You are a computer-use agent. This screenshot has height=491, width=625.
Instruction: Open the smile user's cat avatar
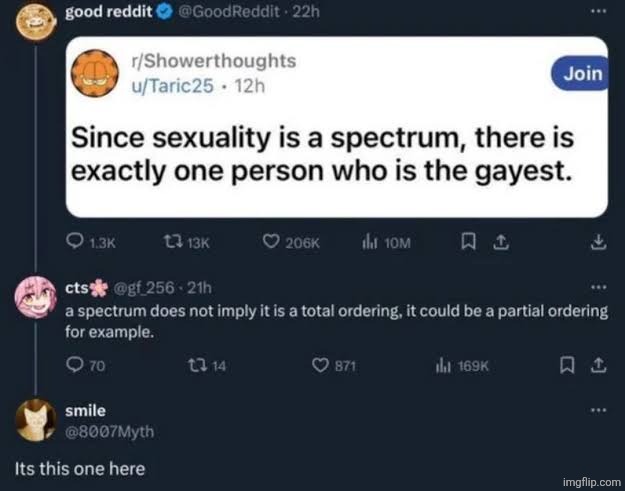tap(37, 420)
